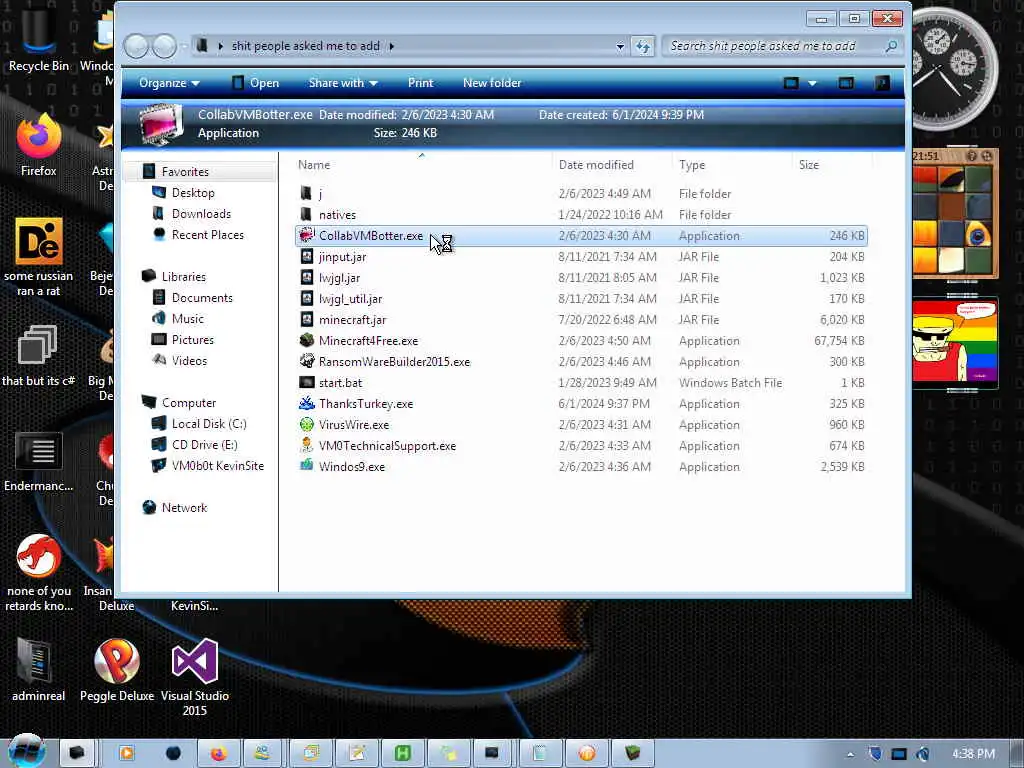Select the Endermanc... desktop icon

point(39,461)
